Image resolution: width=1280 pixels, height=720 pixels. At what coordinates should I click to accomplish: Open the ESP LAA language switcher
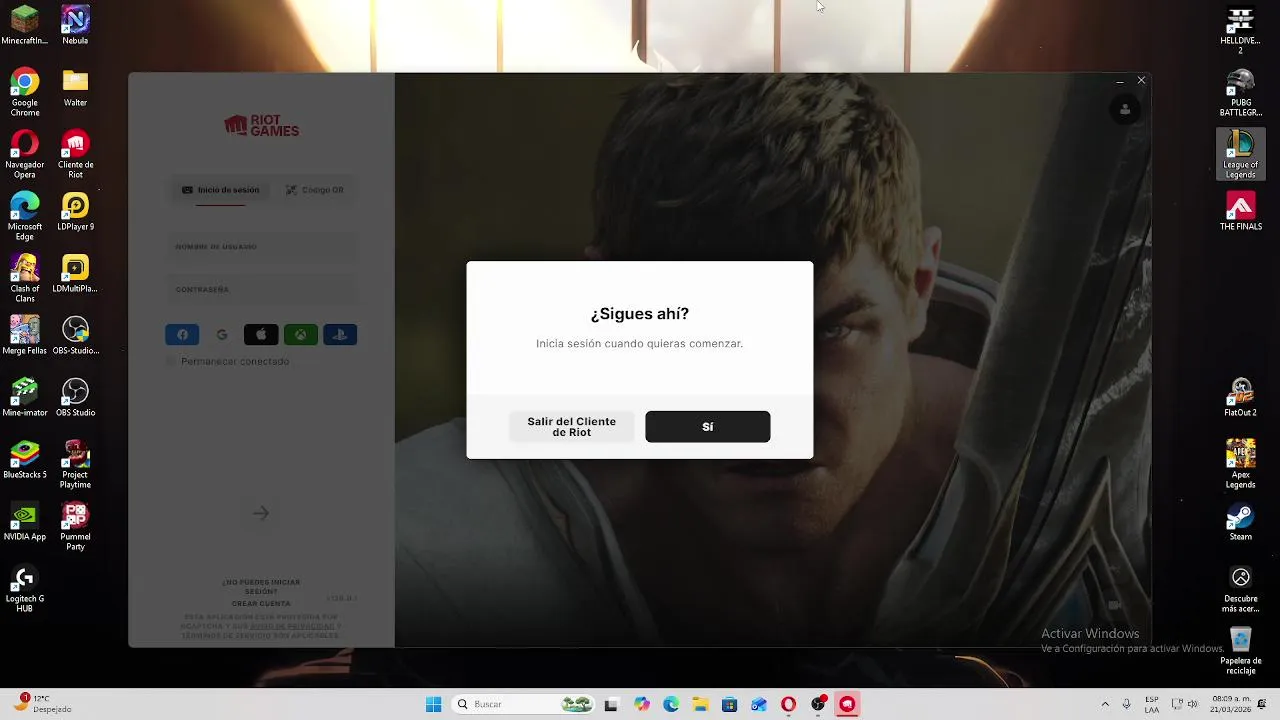(1152, 704)
